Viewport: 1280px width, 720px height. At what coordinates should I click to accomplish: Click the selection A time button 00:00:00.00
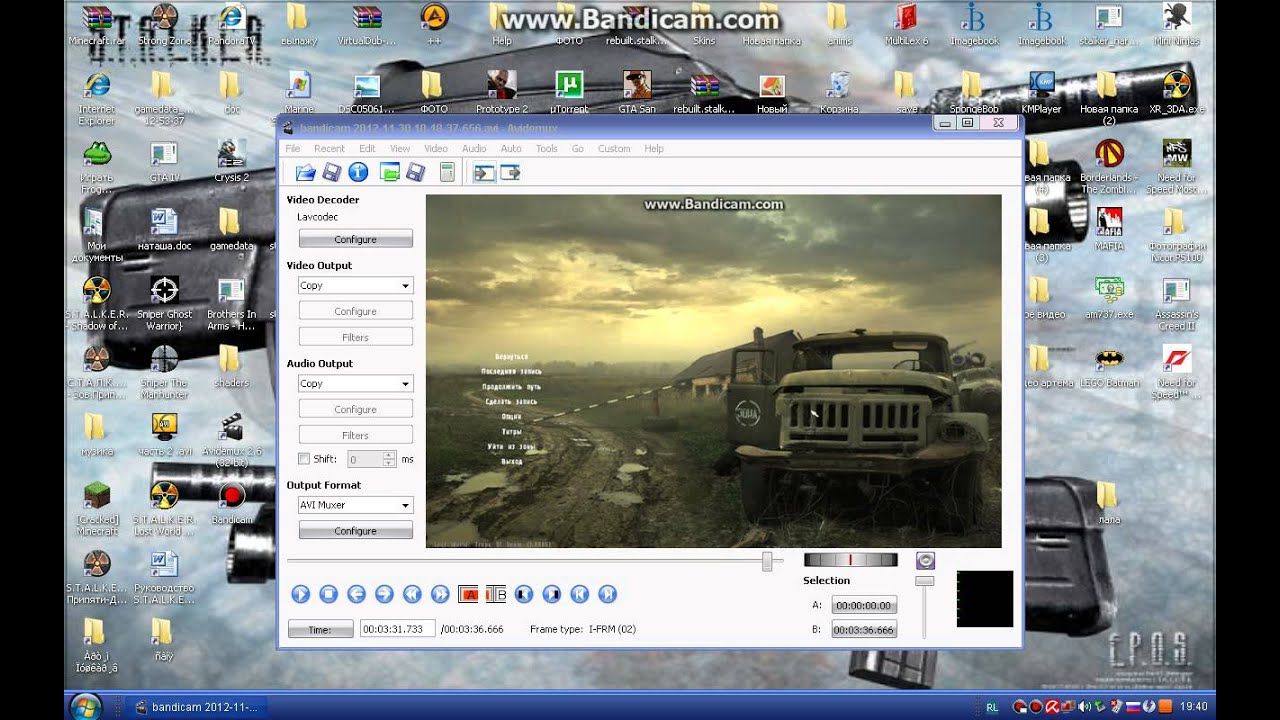[864, 605]
